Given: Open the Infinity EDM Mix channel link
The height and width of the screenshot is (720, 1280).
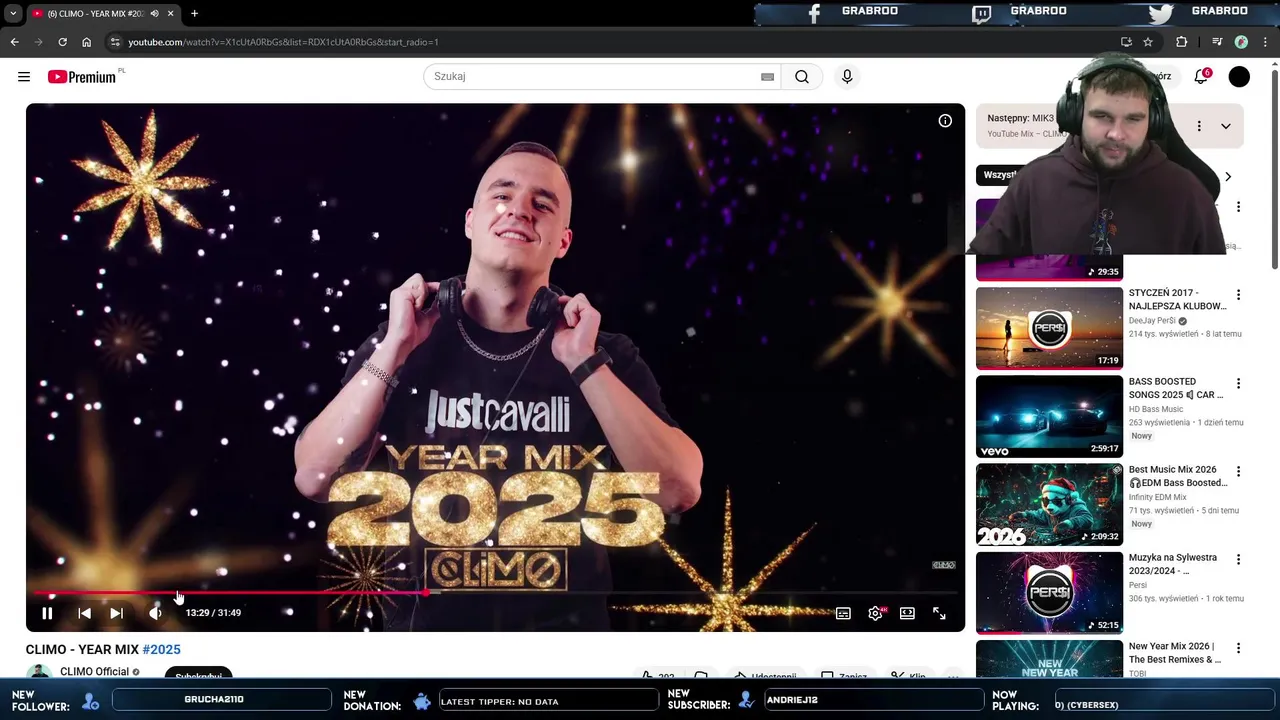Looking at the screenshot, I should 1158,497.
